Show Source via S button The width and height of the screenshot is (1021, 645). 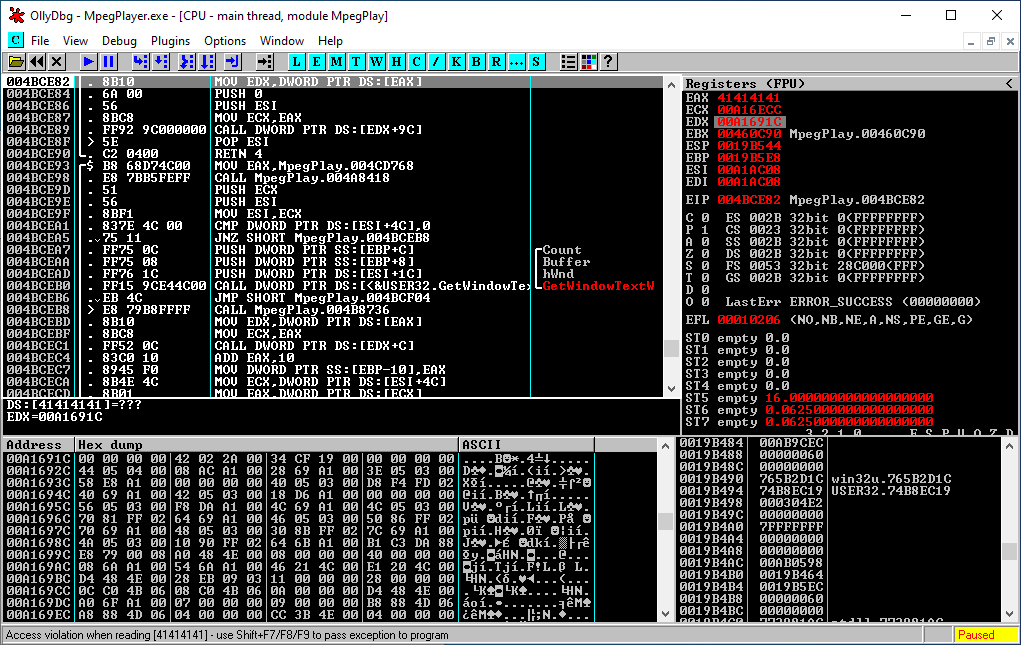point(536,62)
